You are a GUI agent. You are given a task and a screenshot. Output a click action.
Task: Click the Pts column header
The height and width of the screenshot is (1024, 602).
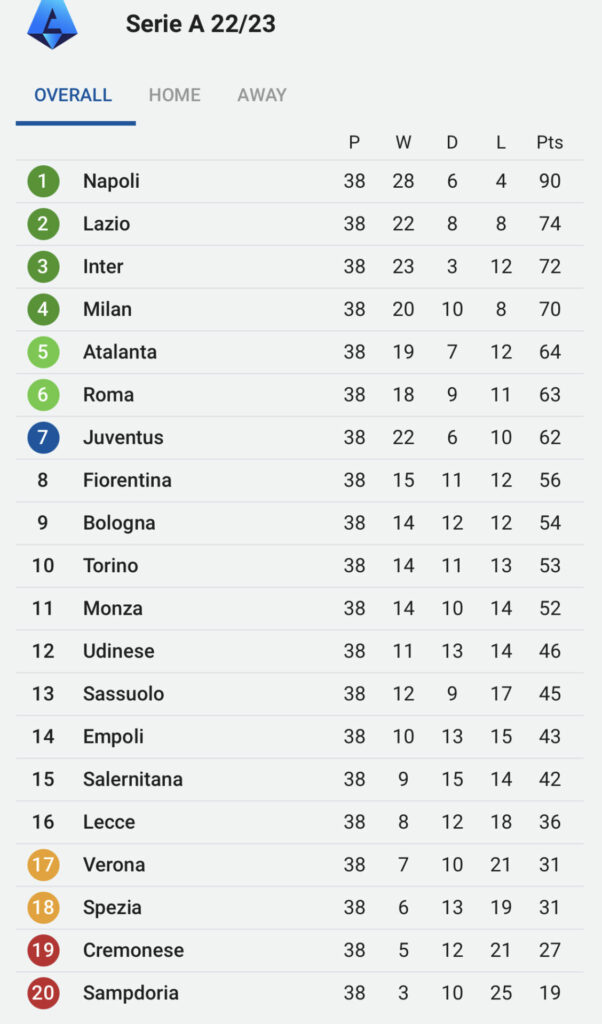549,142
